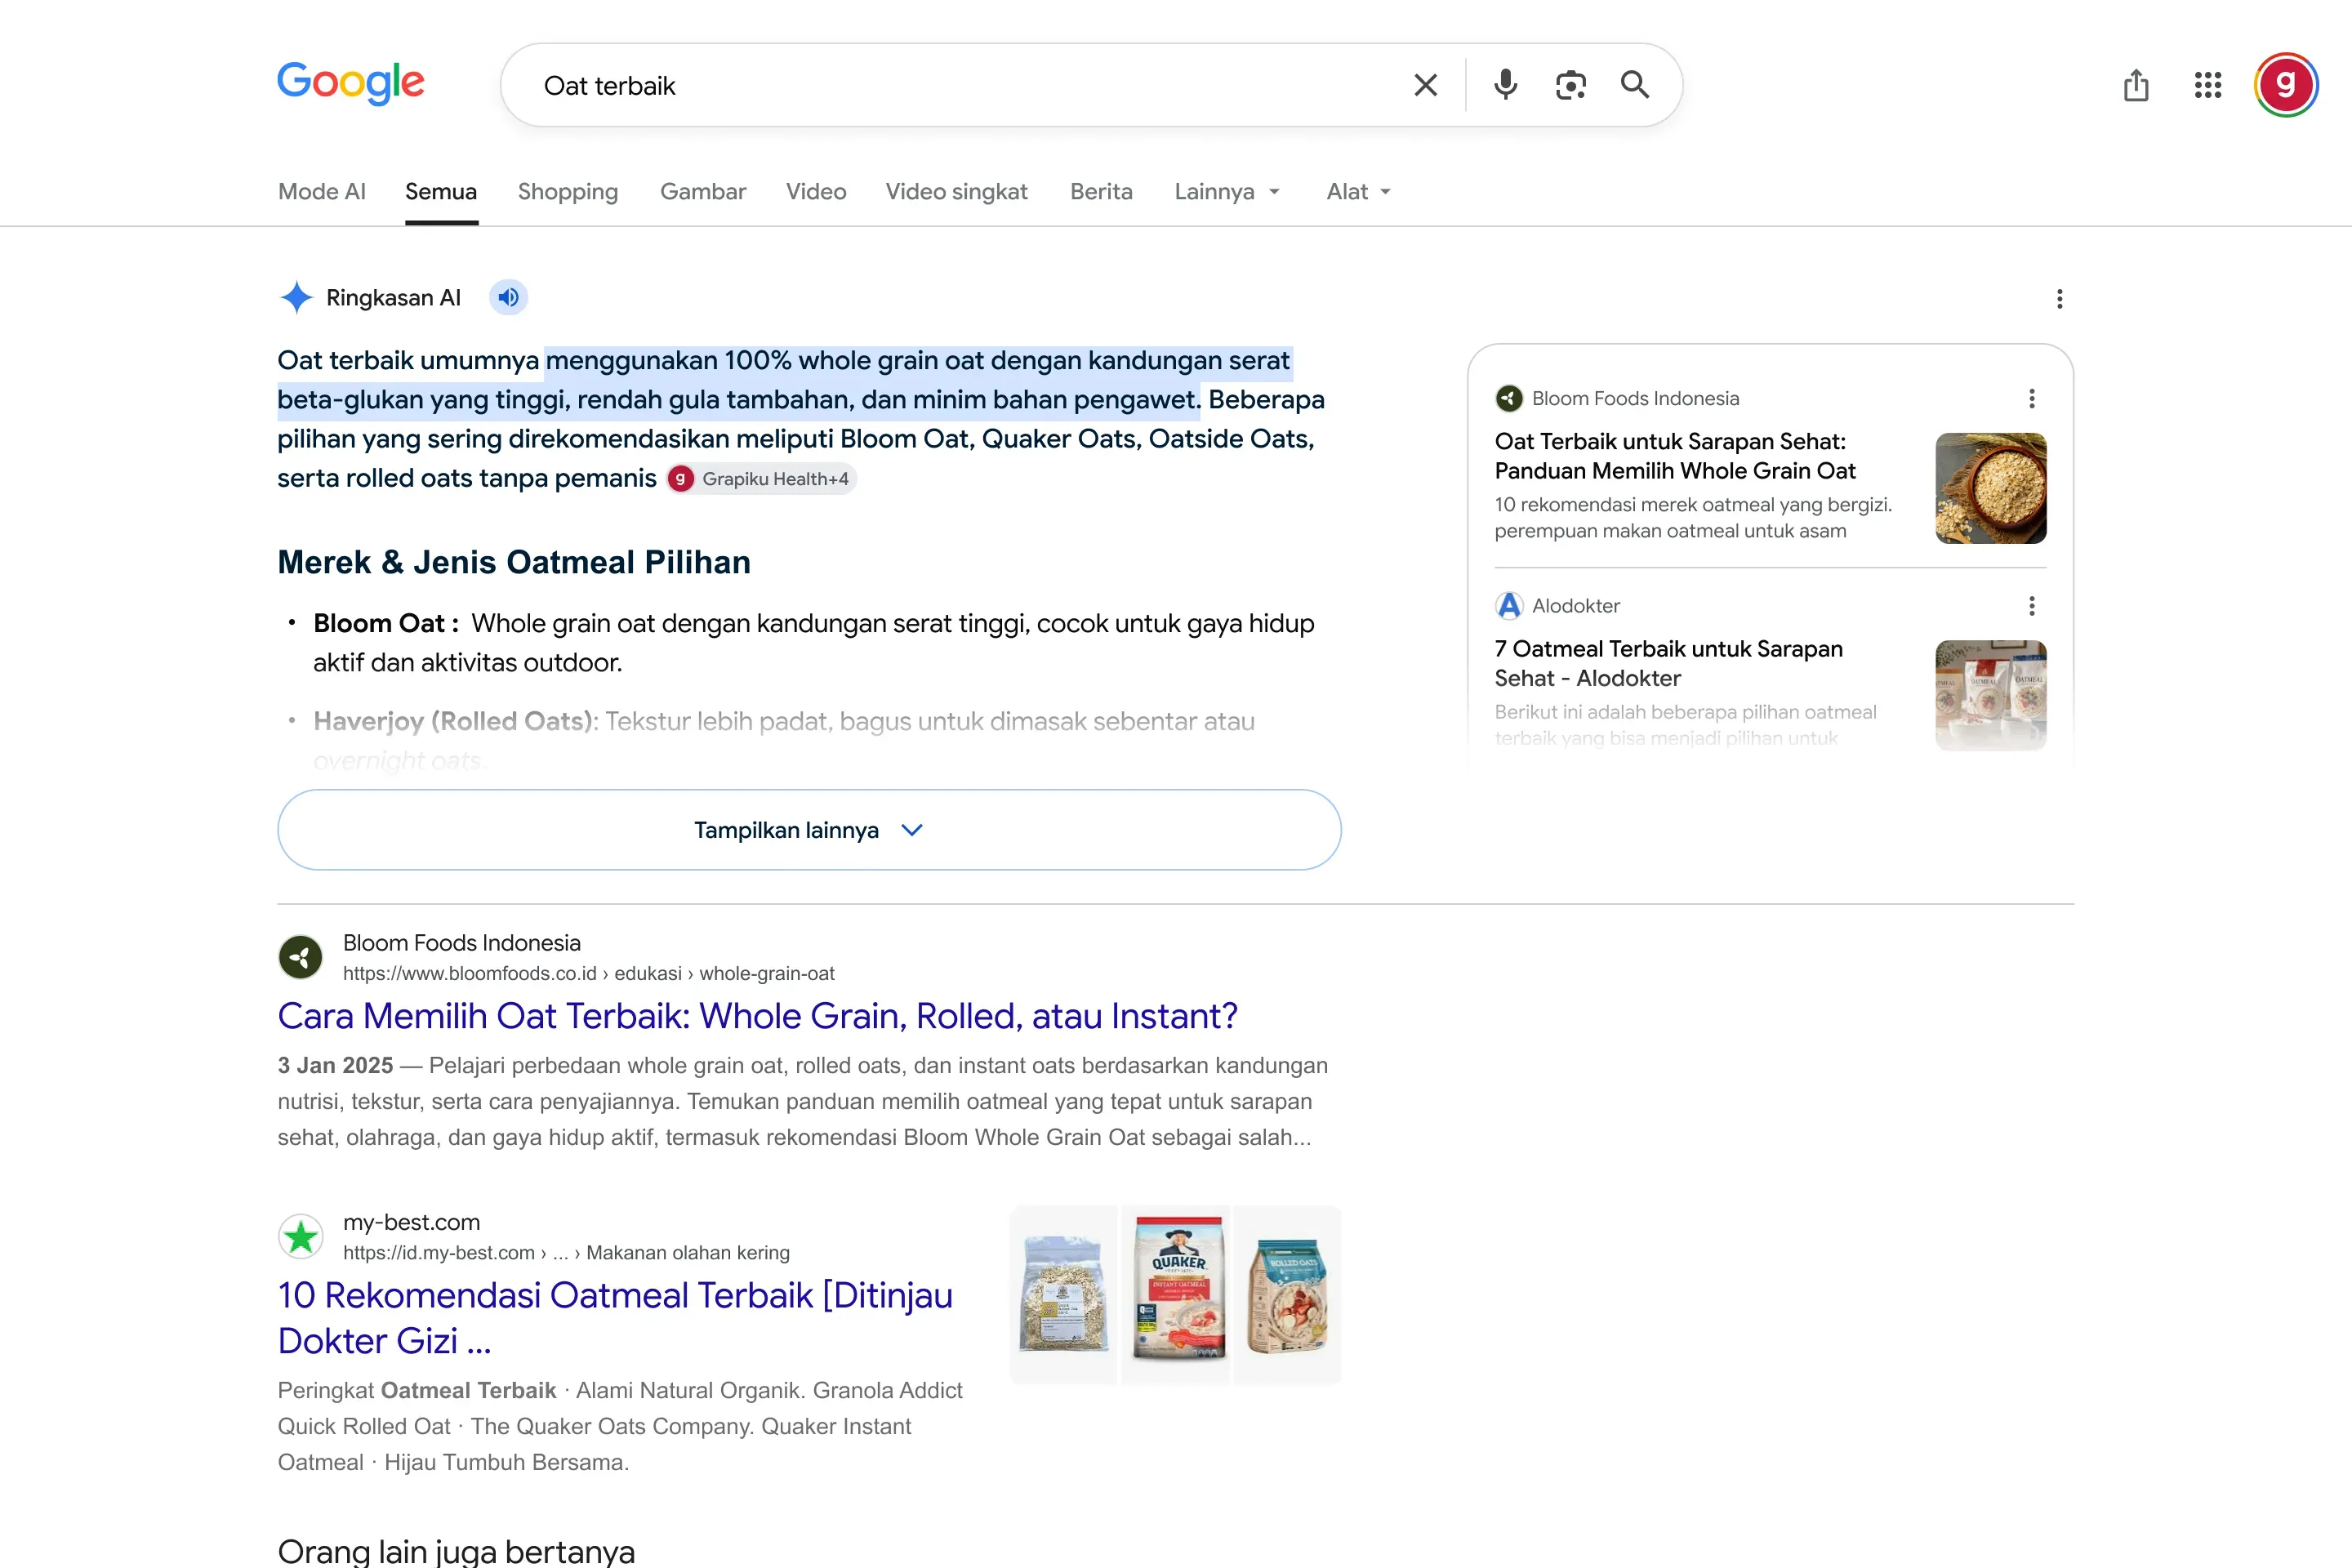The height and width of the screenshot is (1568, 2352).
Task: Open the oat bowl thumbnail in Bloom card
Action: click(1991, 488)
